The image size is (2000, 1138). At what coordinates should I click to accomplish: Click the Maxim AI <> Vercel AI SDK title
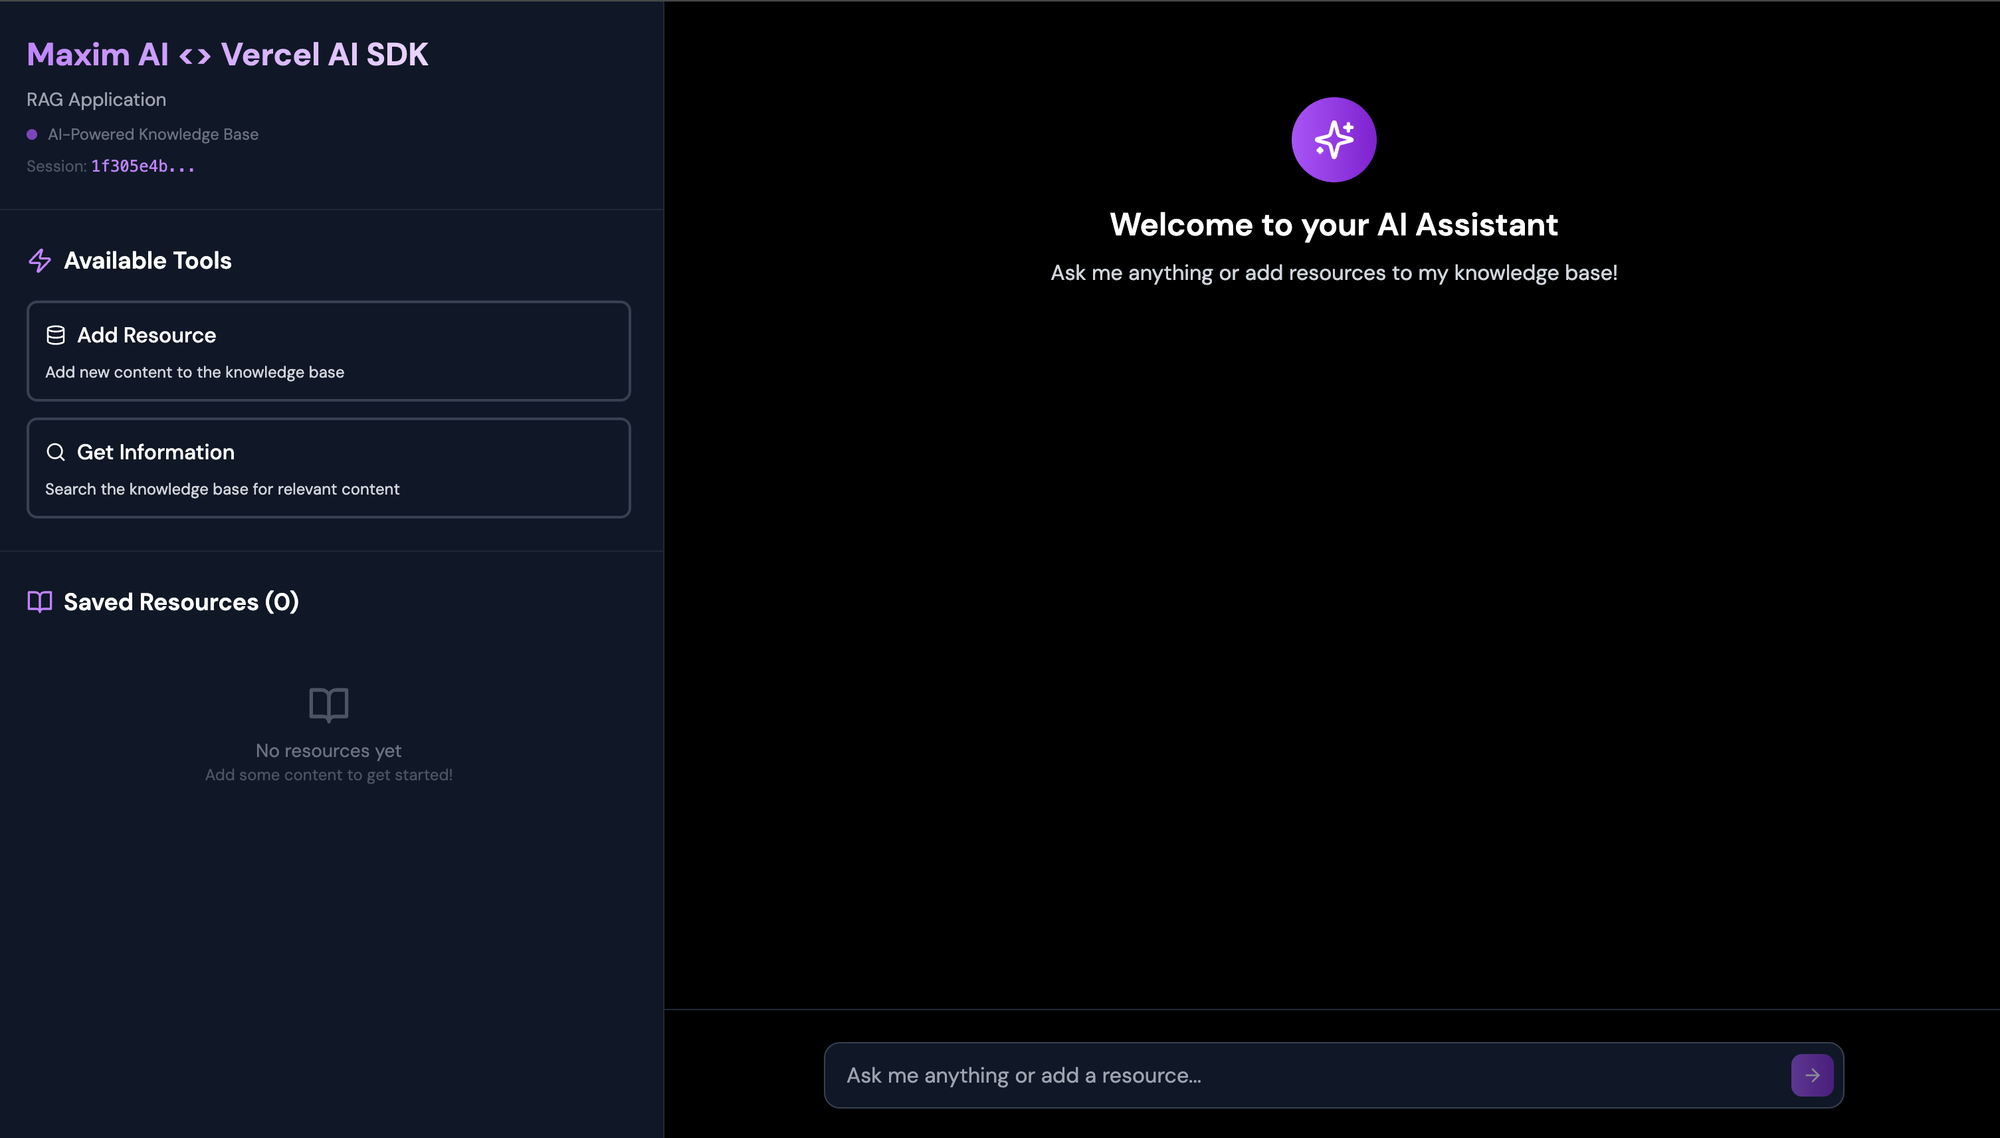tap(227, 54)
